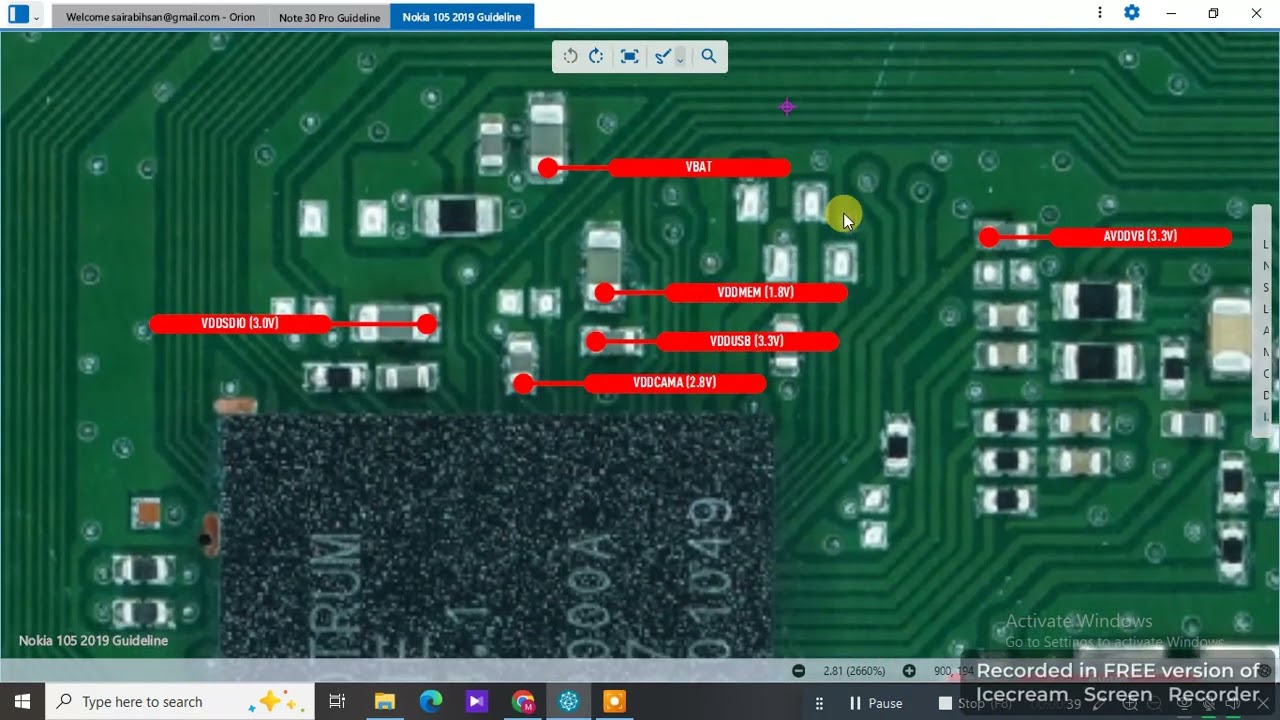Click the VDDMEM (1.8V) label
The width and height of the screenshot is (1280, 720).
click(x=755, y=293)
